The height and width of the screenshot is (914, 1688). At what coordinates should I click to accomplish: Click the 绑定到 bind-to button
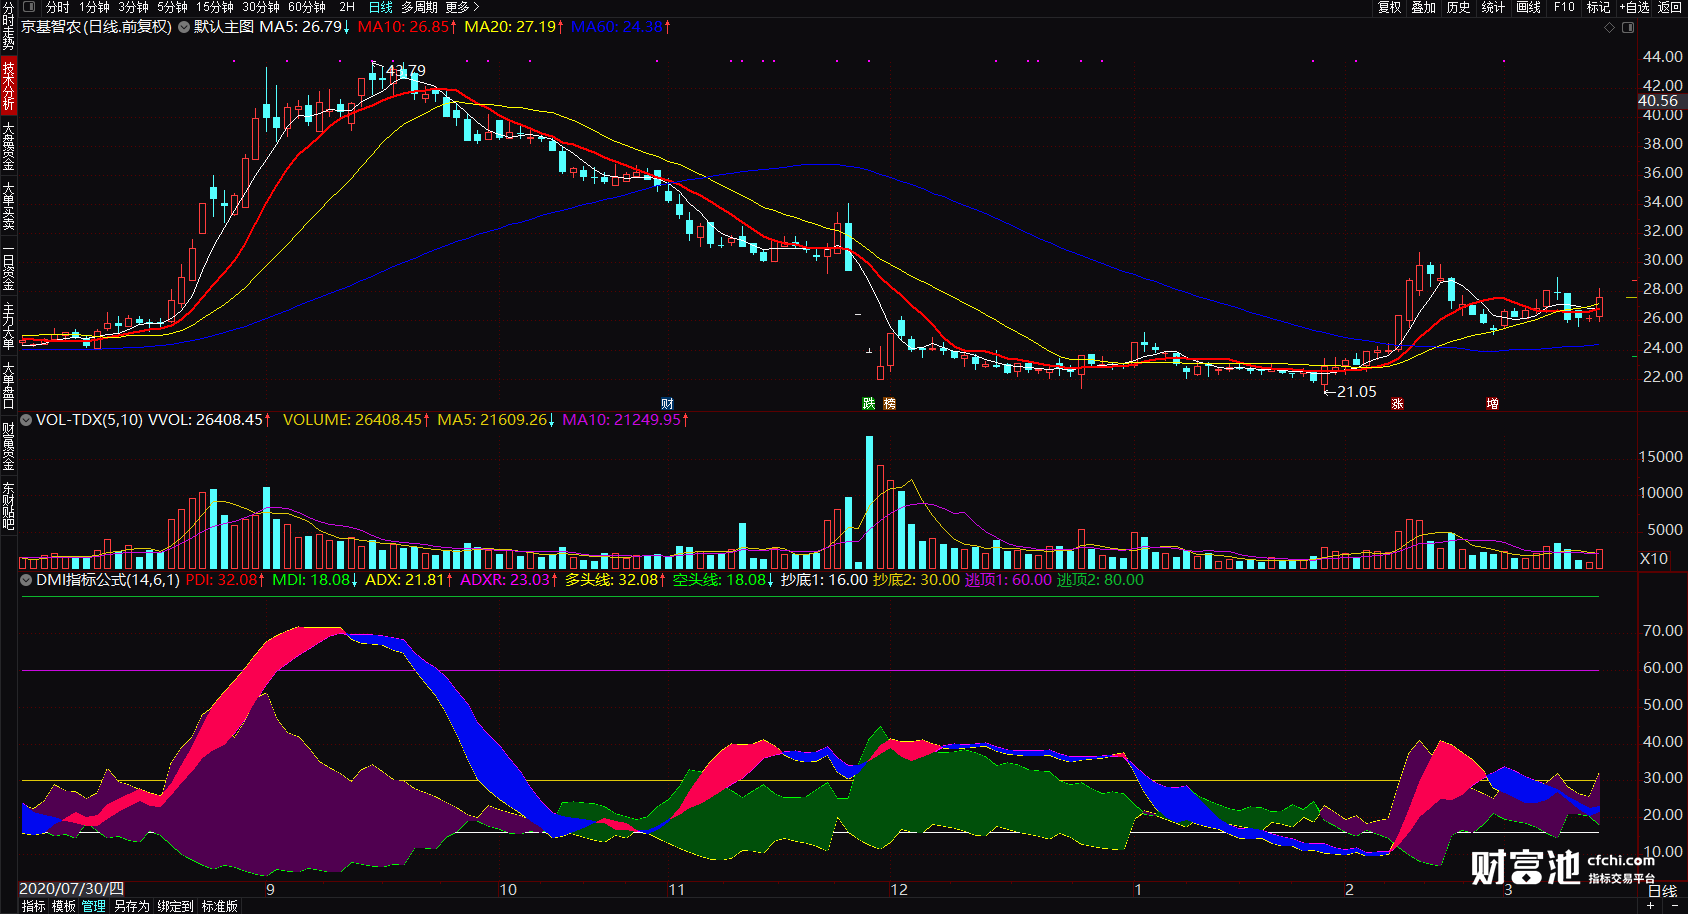coord(175,906)
